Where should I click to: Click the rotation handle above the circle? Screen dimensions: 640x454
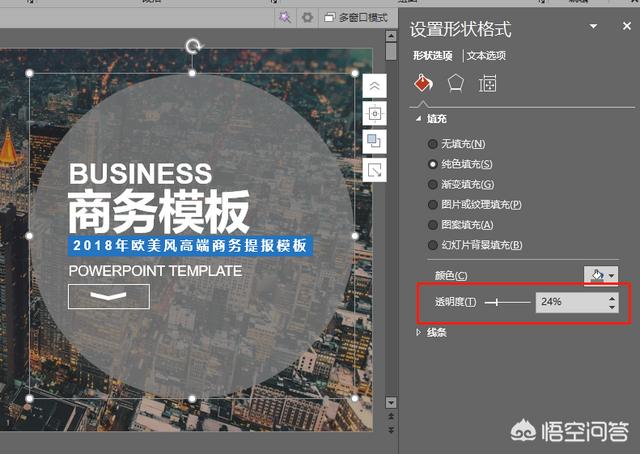click(193, 46)
